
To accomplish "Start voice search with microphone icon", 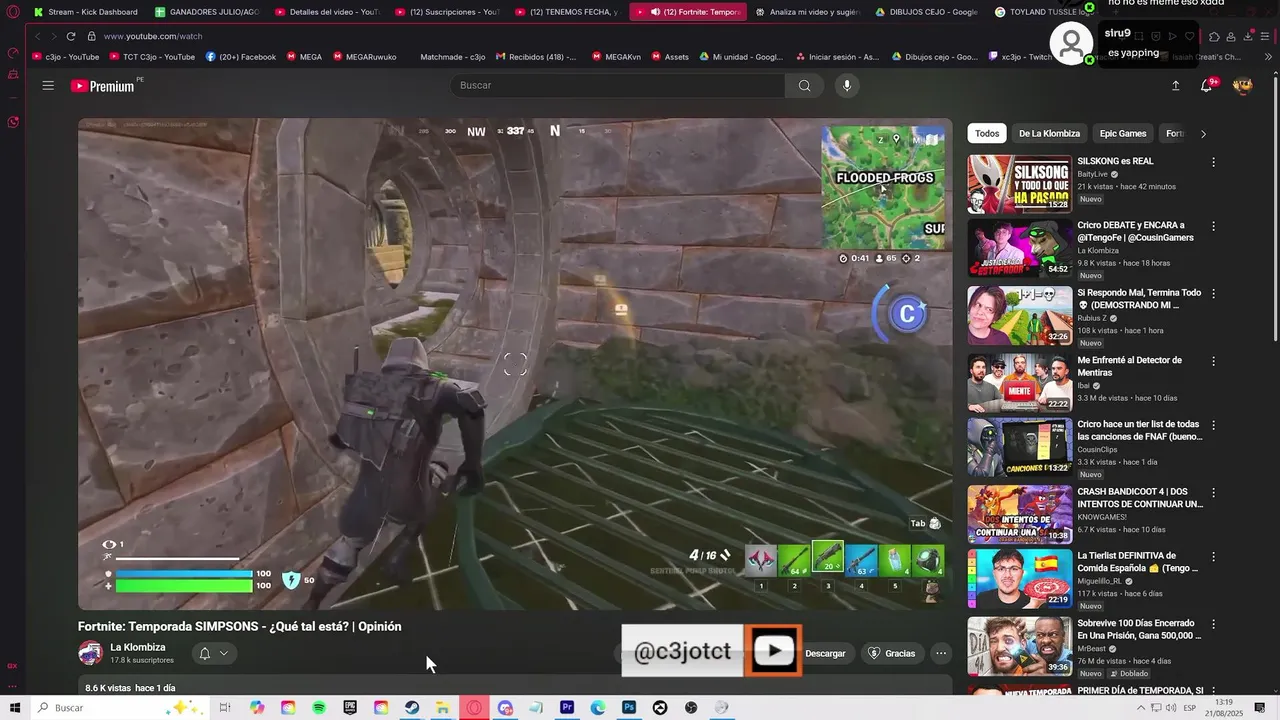I will 847,85.
